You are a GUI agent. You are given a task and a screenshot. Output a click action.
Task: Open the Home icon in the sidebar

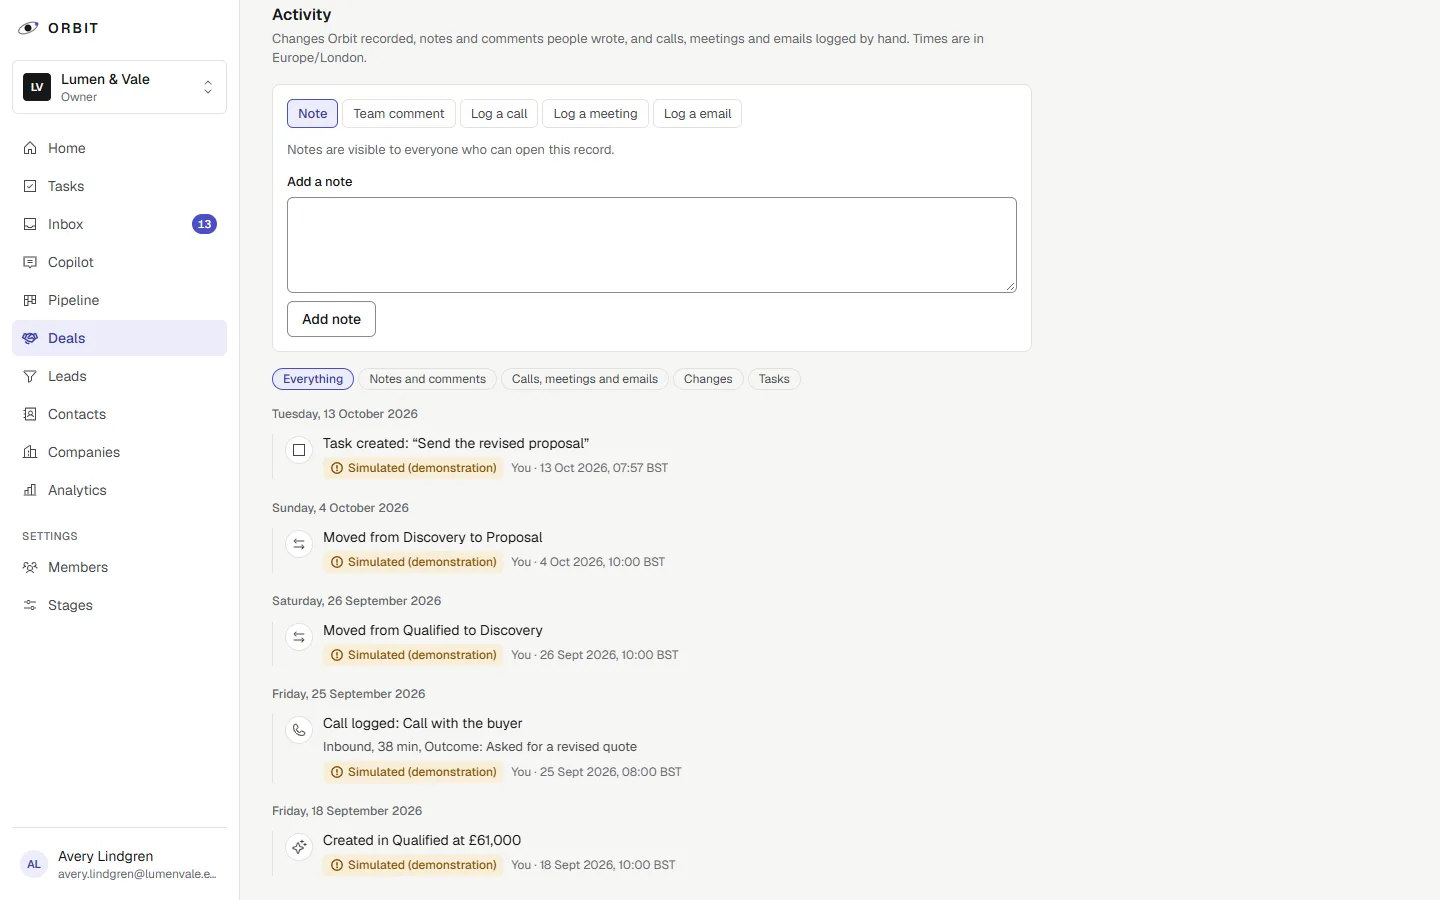coord(30,148)
